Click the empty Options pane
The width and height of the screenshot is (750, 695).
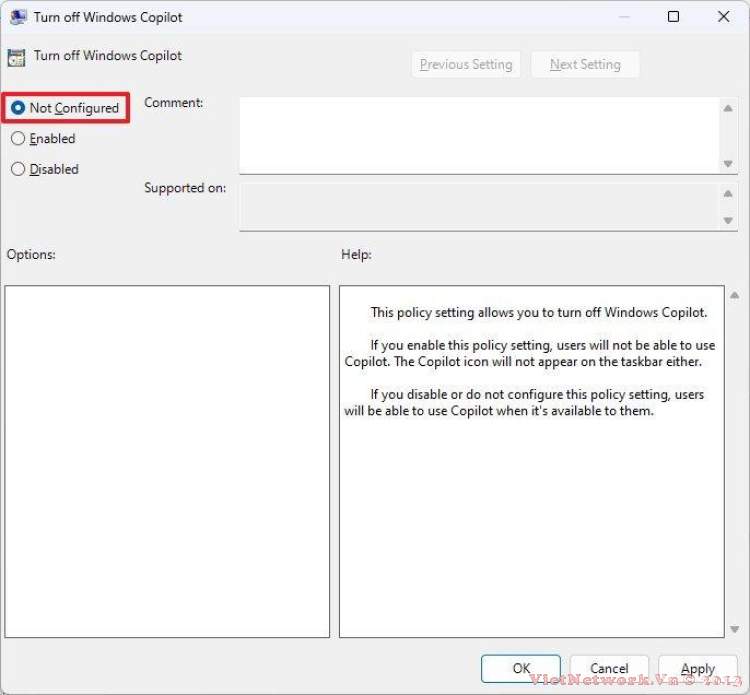coord(167,462)
